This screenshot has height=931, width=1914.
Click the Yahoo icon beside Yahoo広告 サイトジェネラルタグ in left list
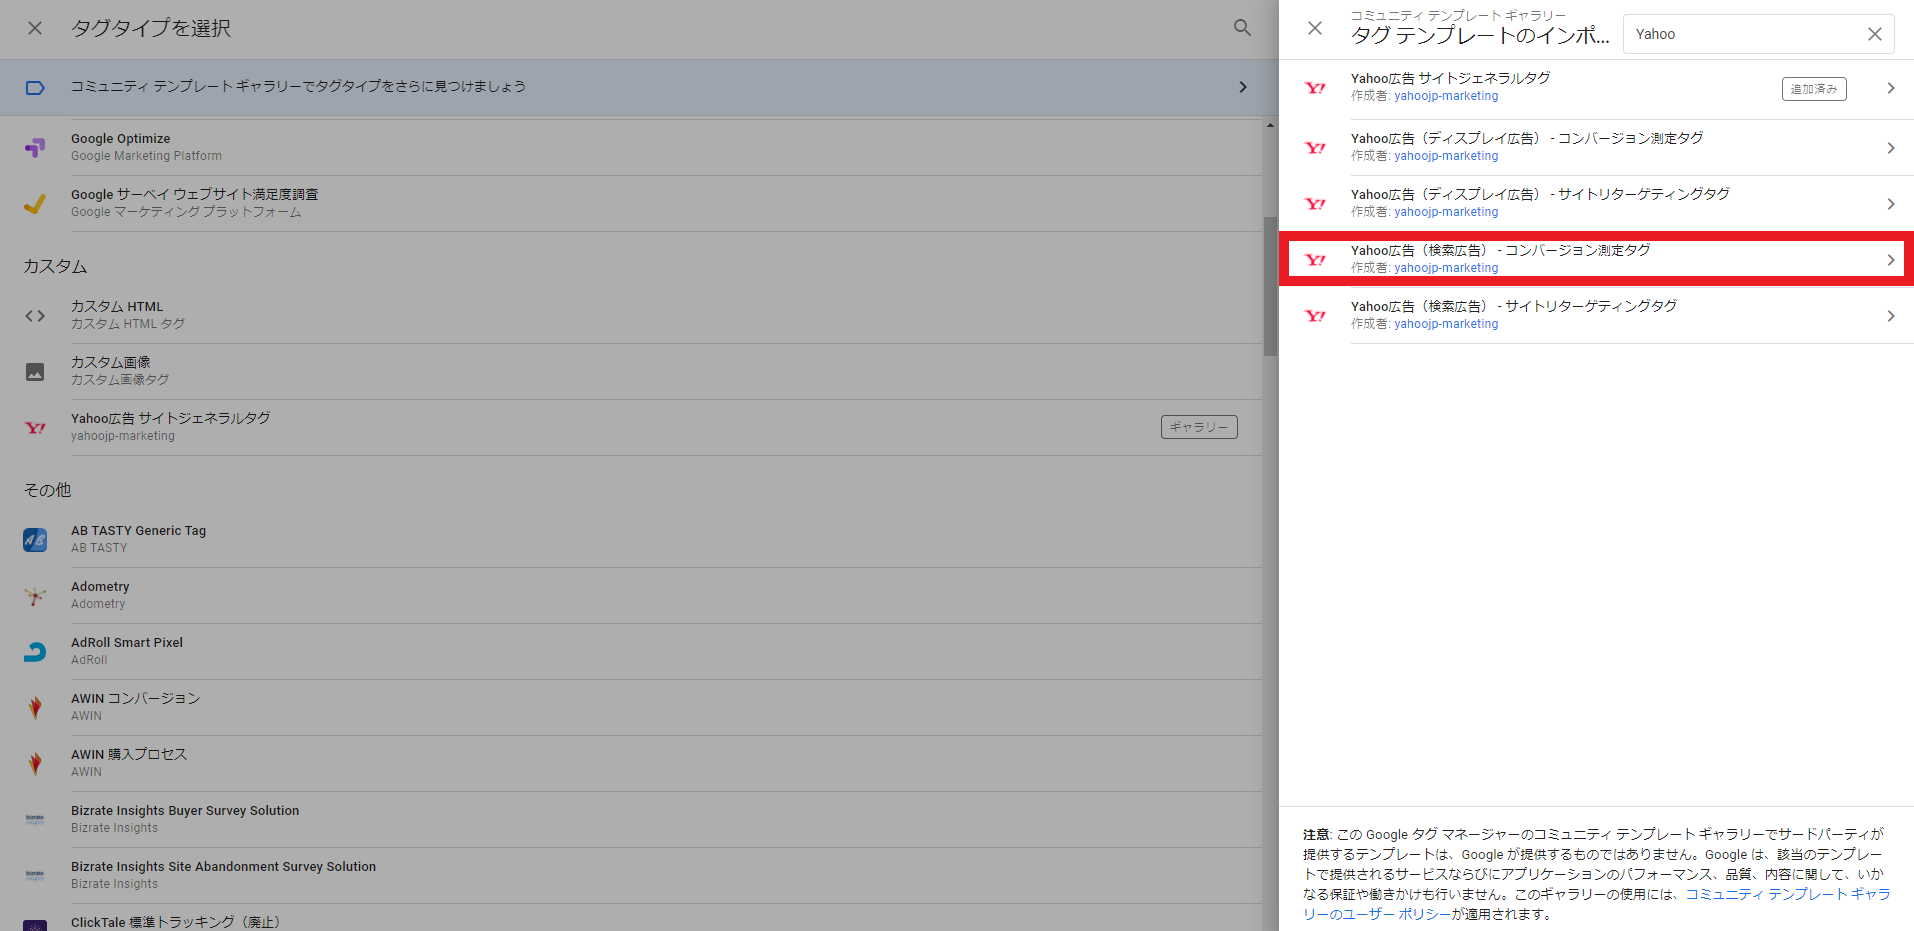[35, 428]
